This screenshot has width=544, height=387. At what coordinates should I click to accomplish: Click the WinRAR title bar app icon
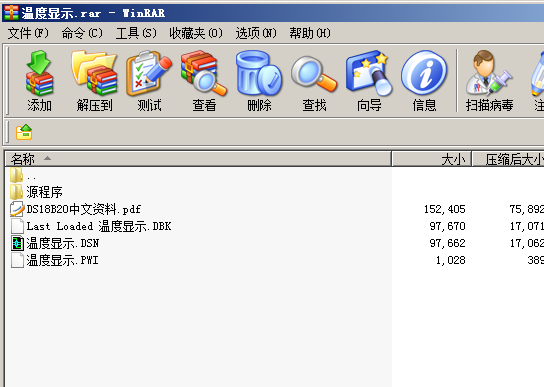point(11,13)
